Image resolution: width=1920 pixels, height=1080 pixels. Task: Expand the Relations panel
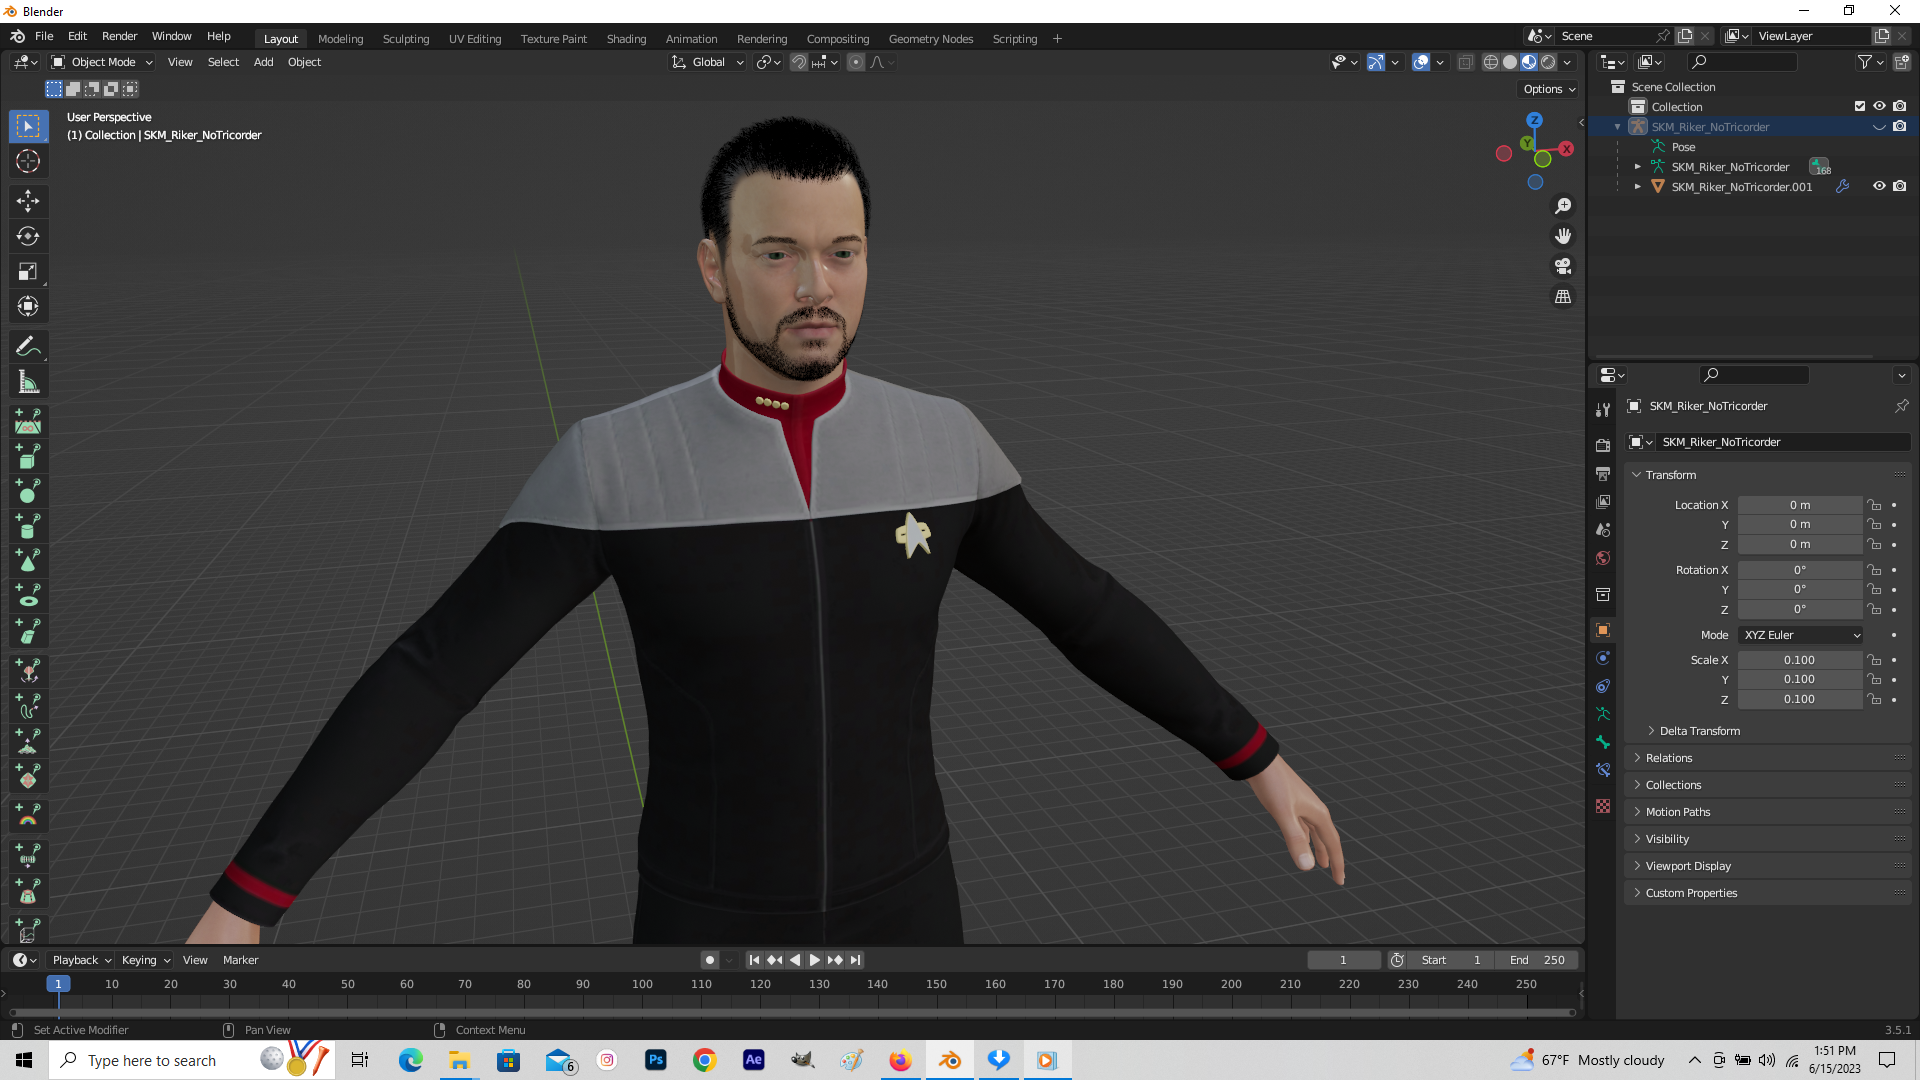pyautogui.click(x=1670, y=757)
